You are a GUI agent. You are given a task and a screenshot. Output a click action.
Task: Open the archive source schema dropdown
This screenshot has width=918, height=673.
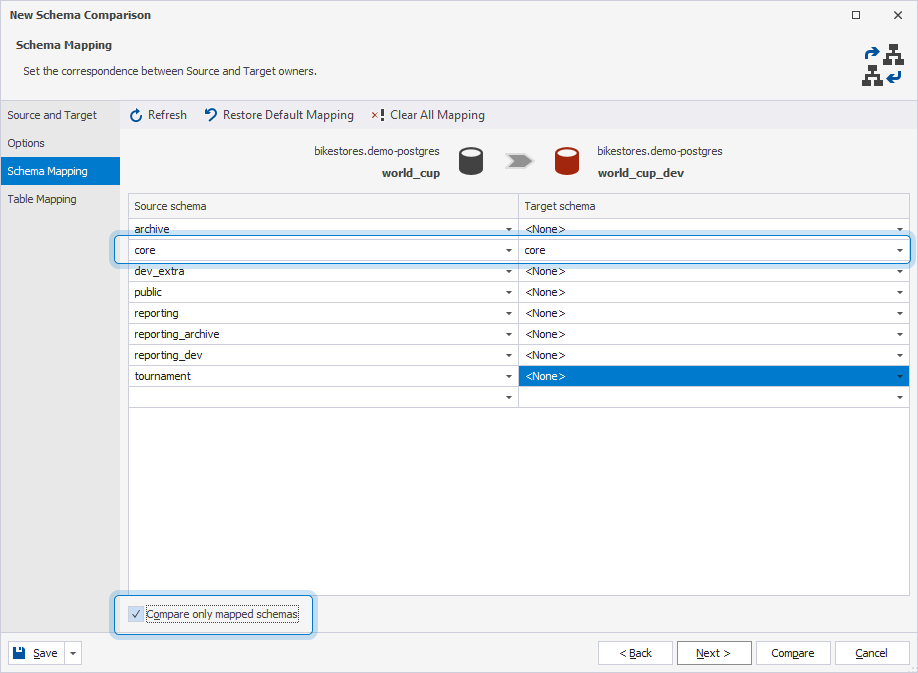[509, 229]
